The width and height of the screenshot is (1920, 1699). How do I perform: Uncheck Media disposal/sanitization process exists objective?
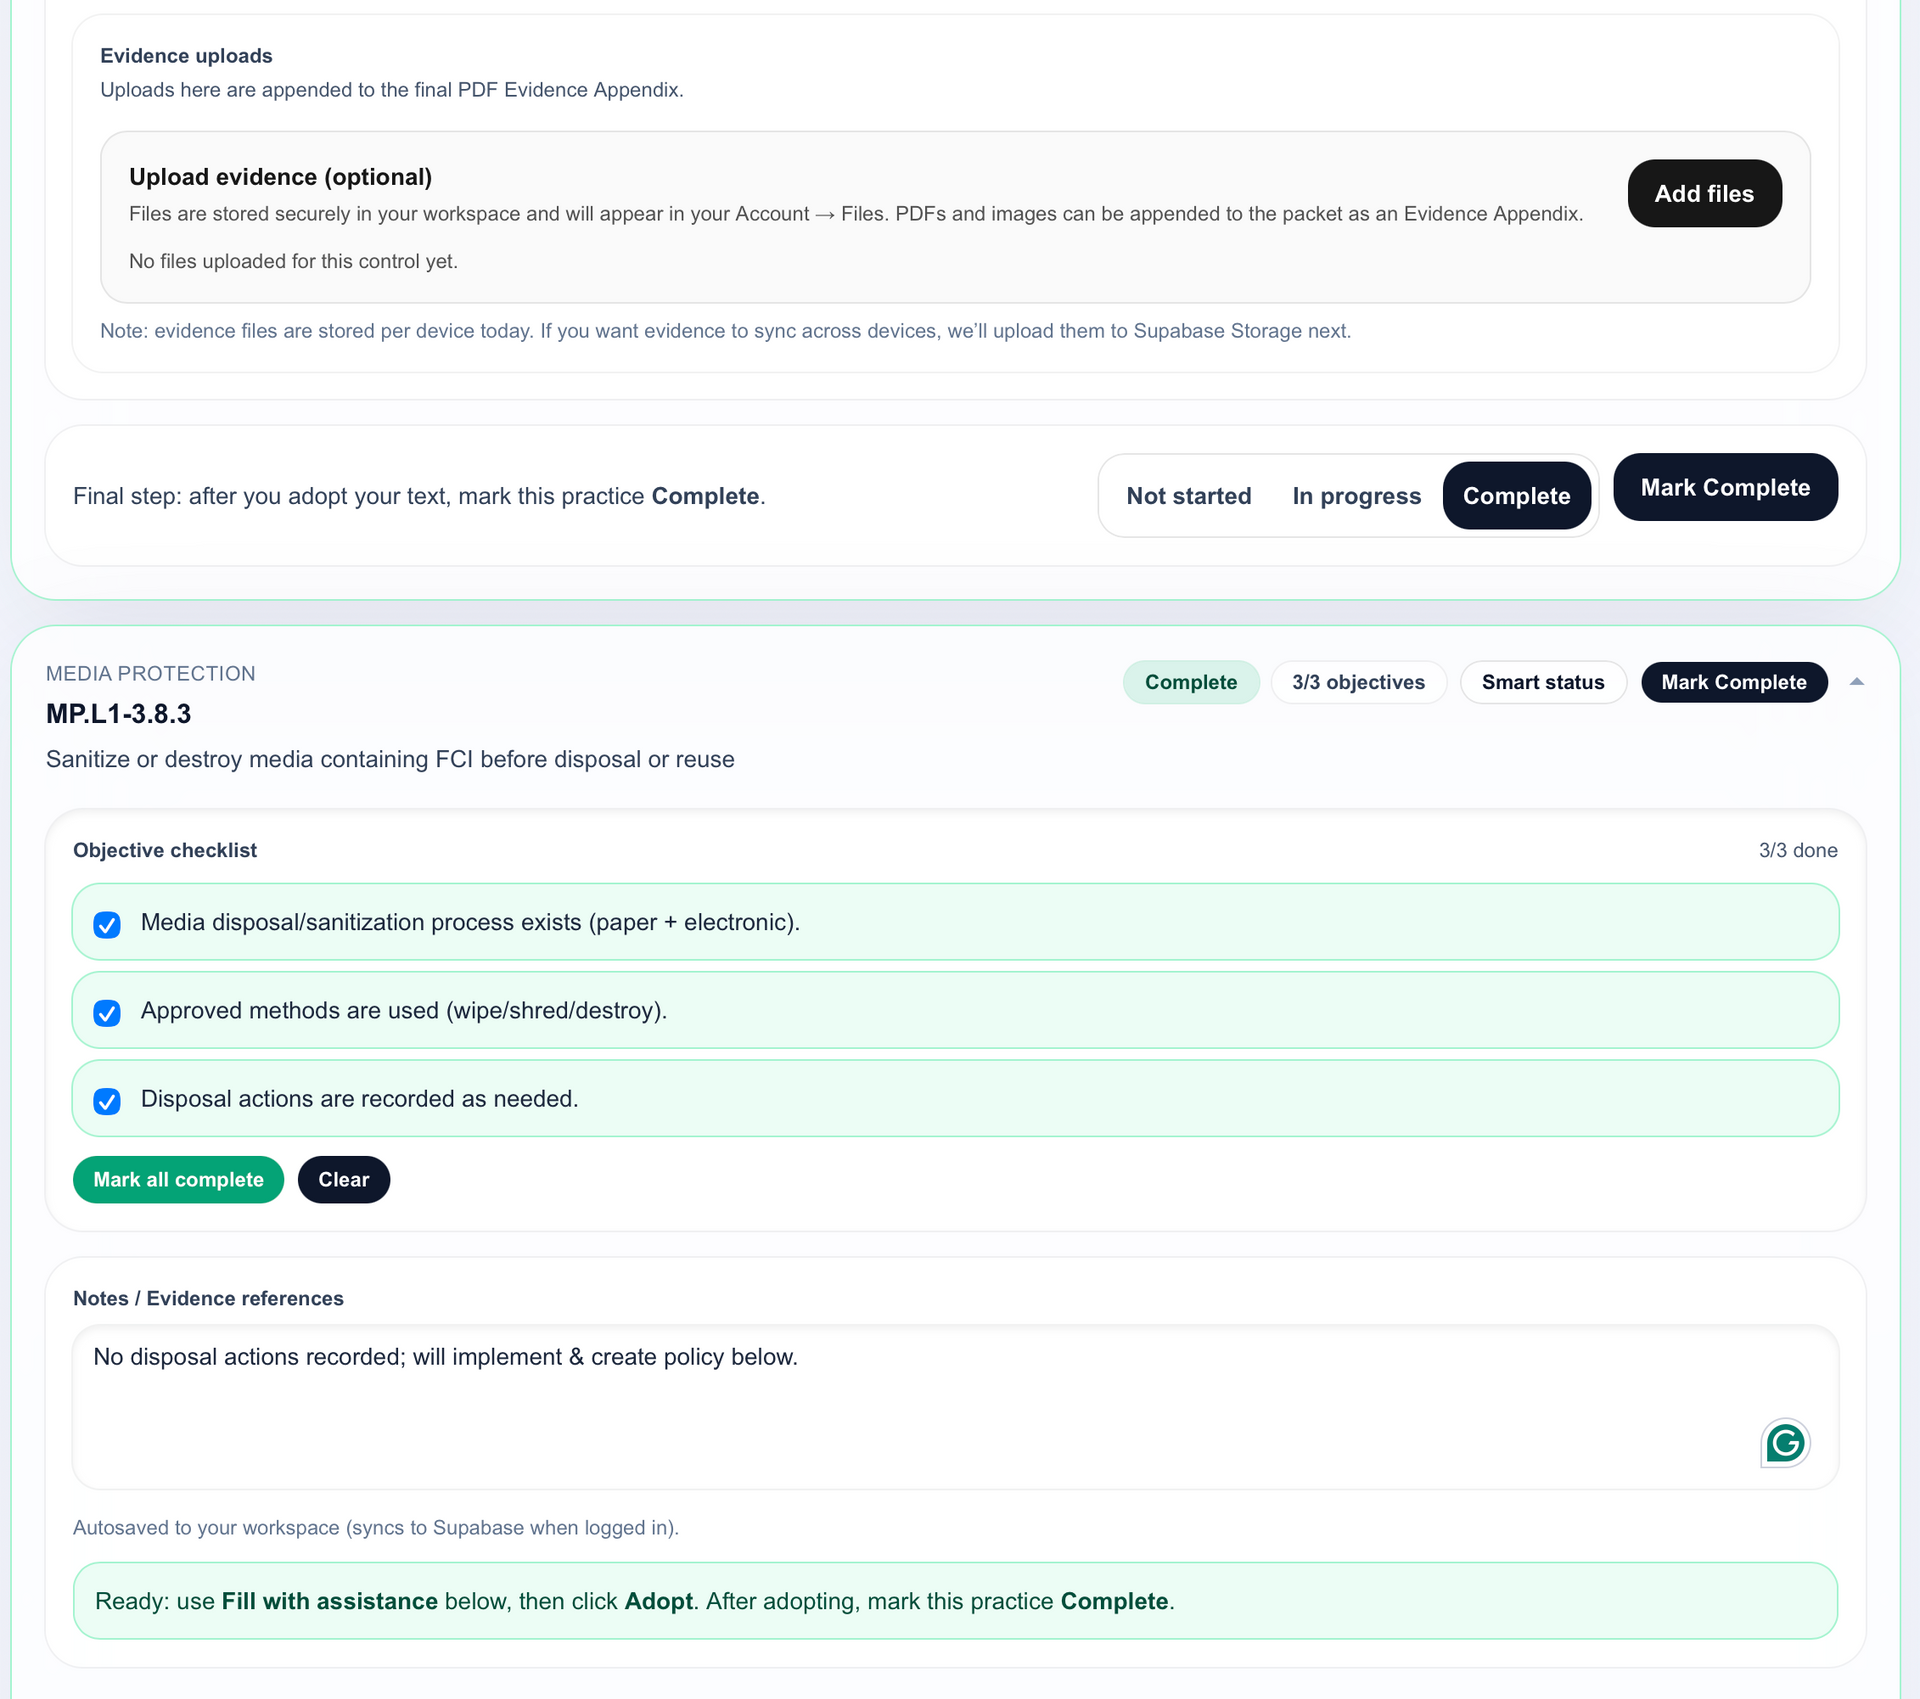pos(107,924)
